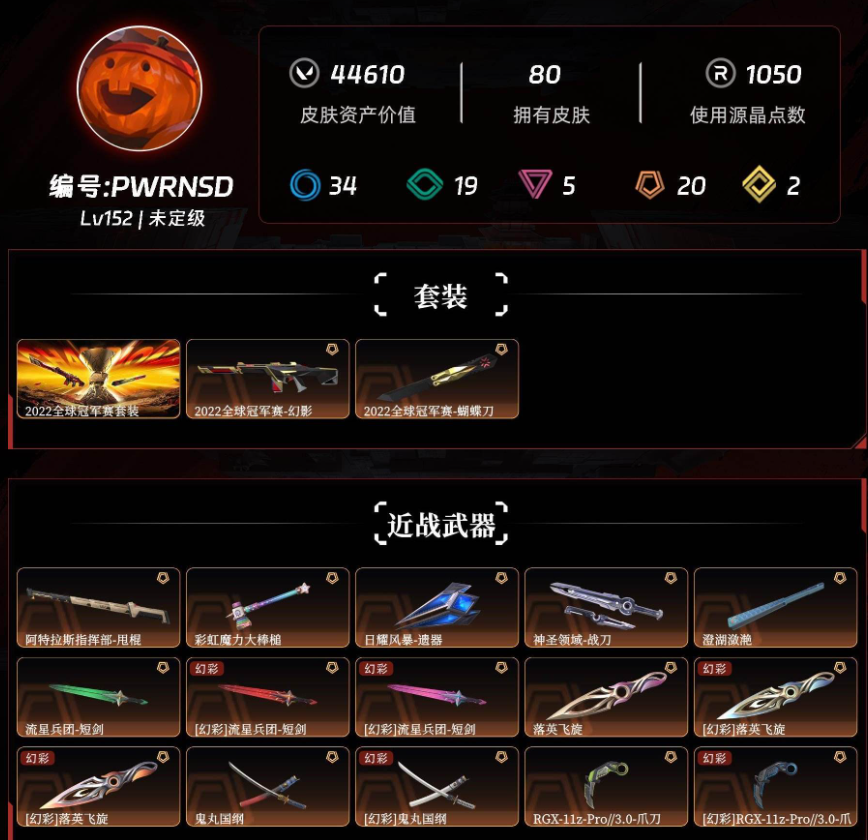868x840 pixels.
Task: Select the 神圣领域-战刀 melee card
Action: coord(606,607)
